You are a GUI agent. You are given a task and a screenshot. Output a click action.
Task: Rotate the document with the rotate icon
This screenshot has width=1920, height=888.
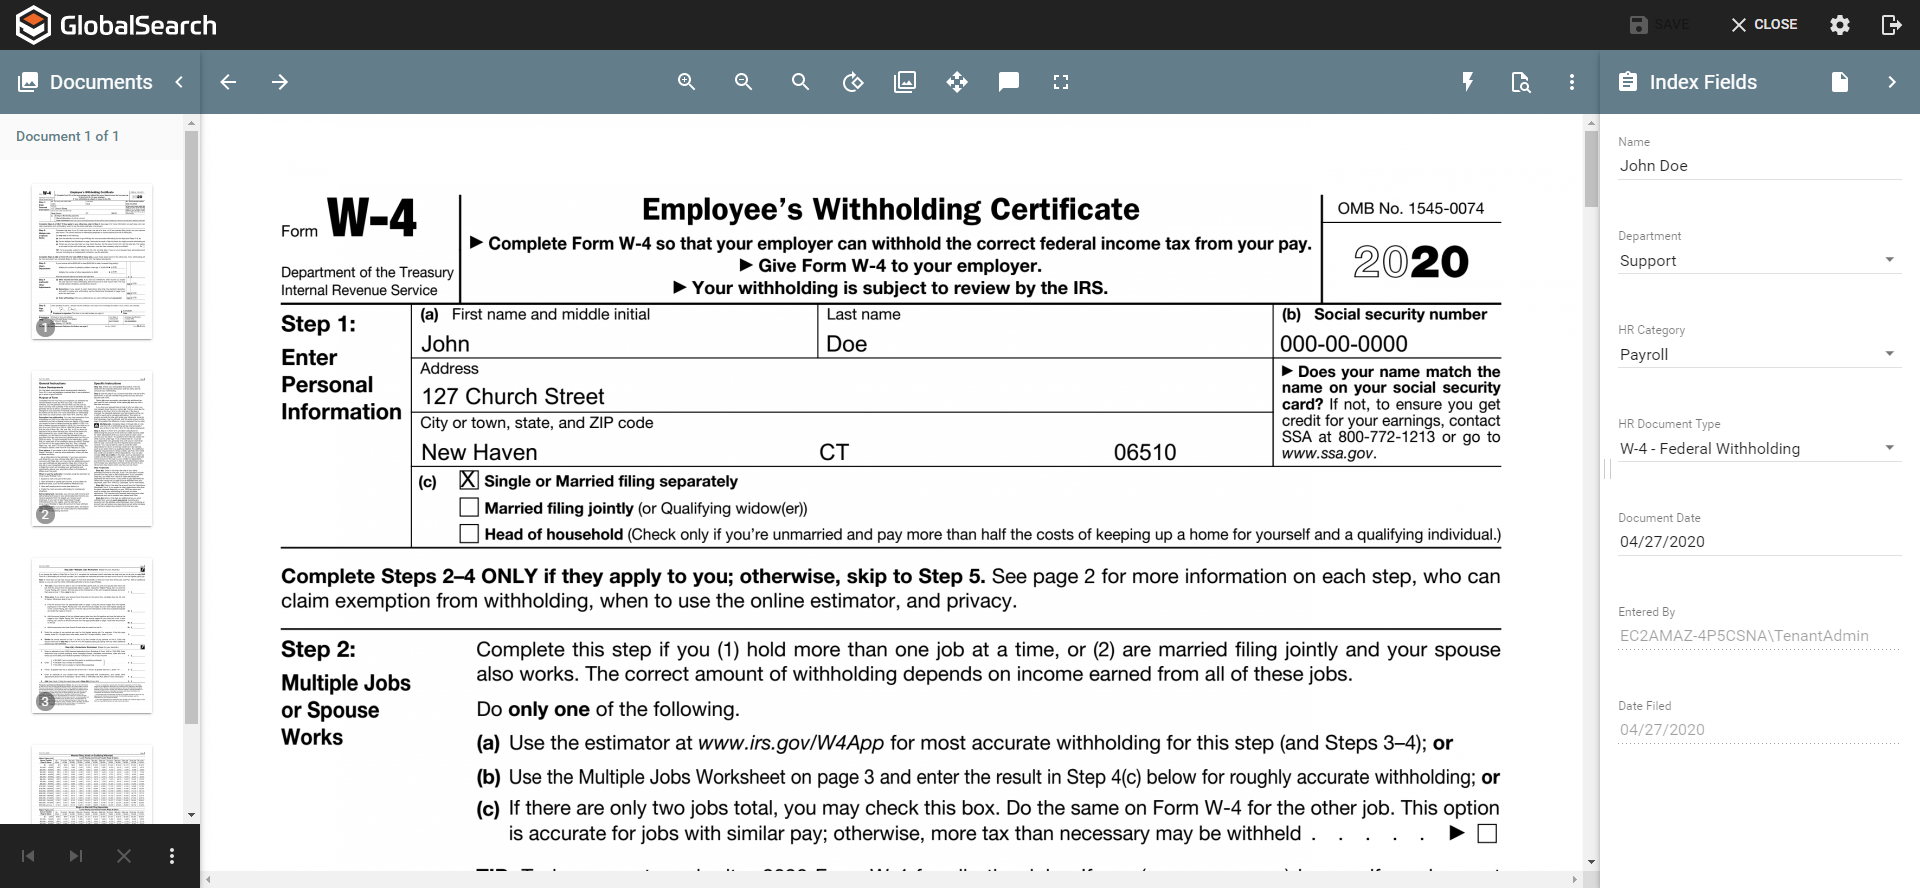[x=853, y=82]
